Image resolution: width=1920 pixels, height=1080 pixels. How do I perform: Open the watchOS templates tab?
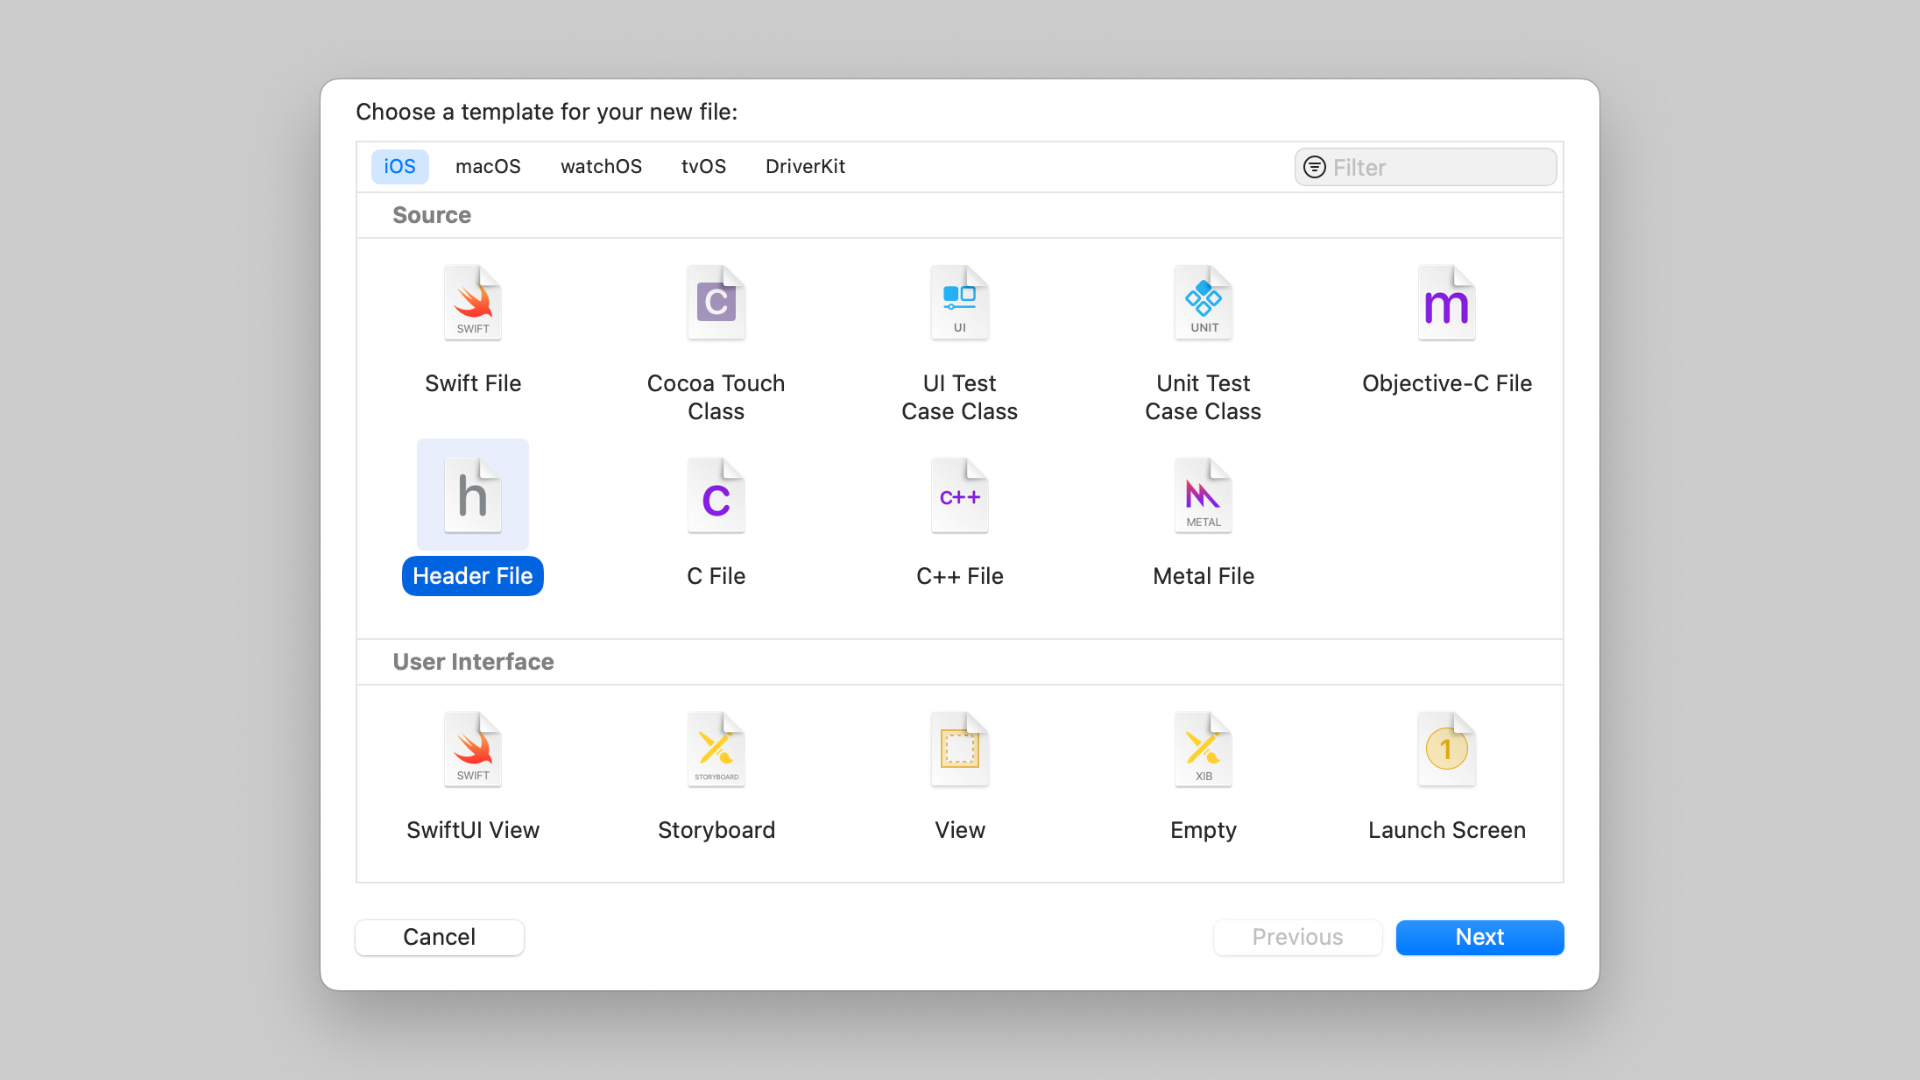(601, 167)
